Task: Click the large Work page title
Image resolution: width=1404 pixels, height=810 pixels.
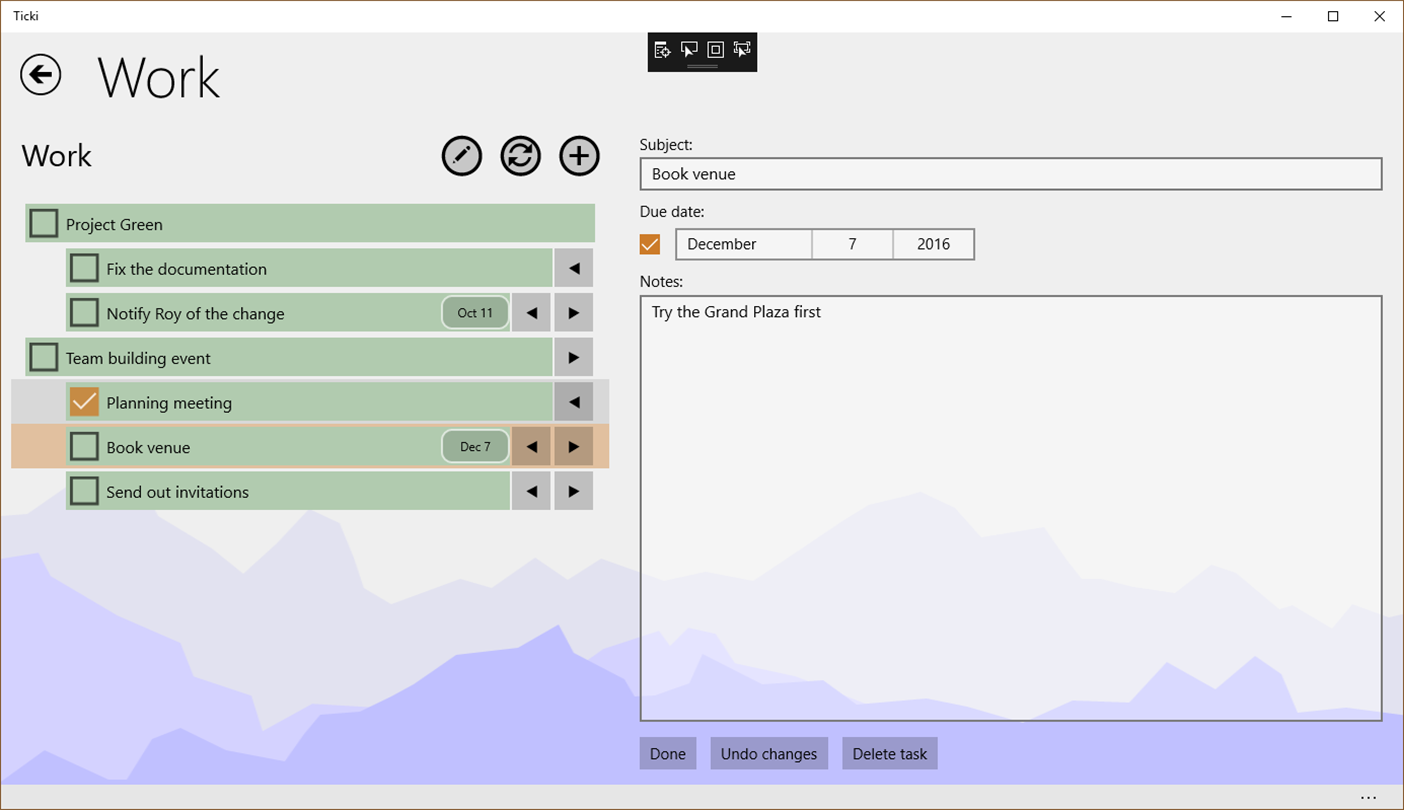Action: pos(159,77)
